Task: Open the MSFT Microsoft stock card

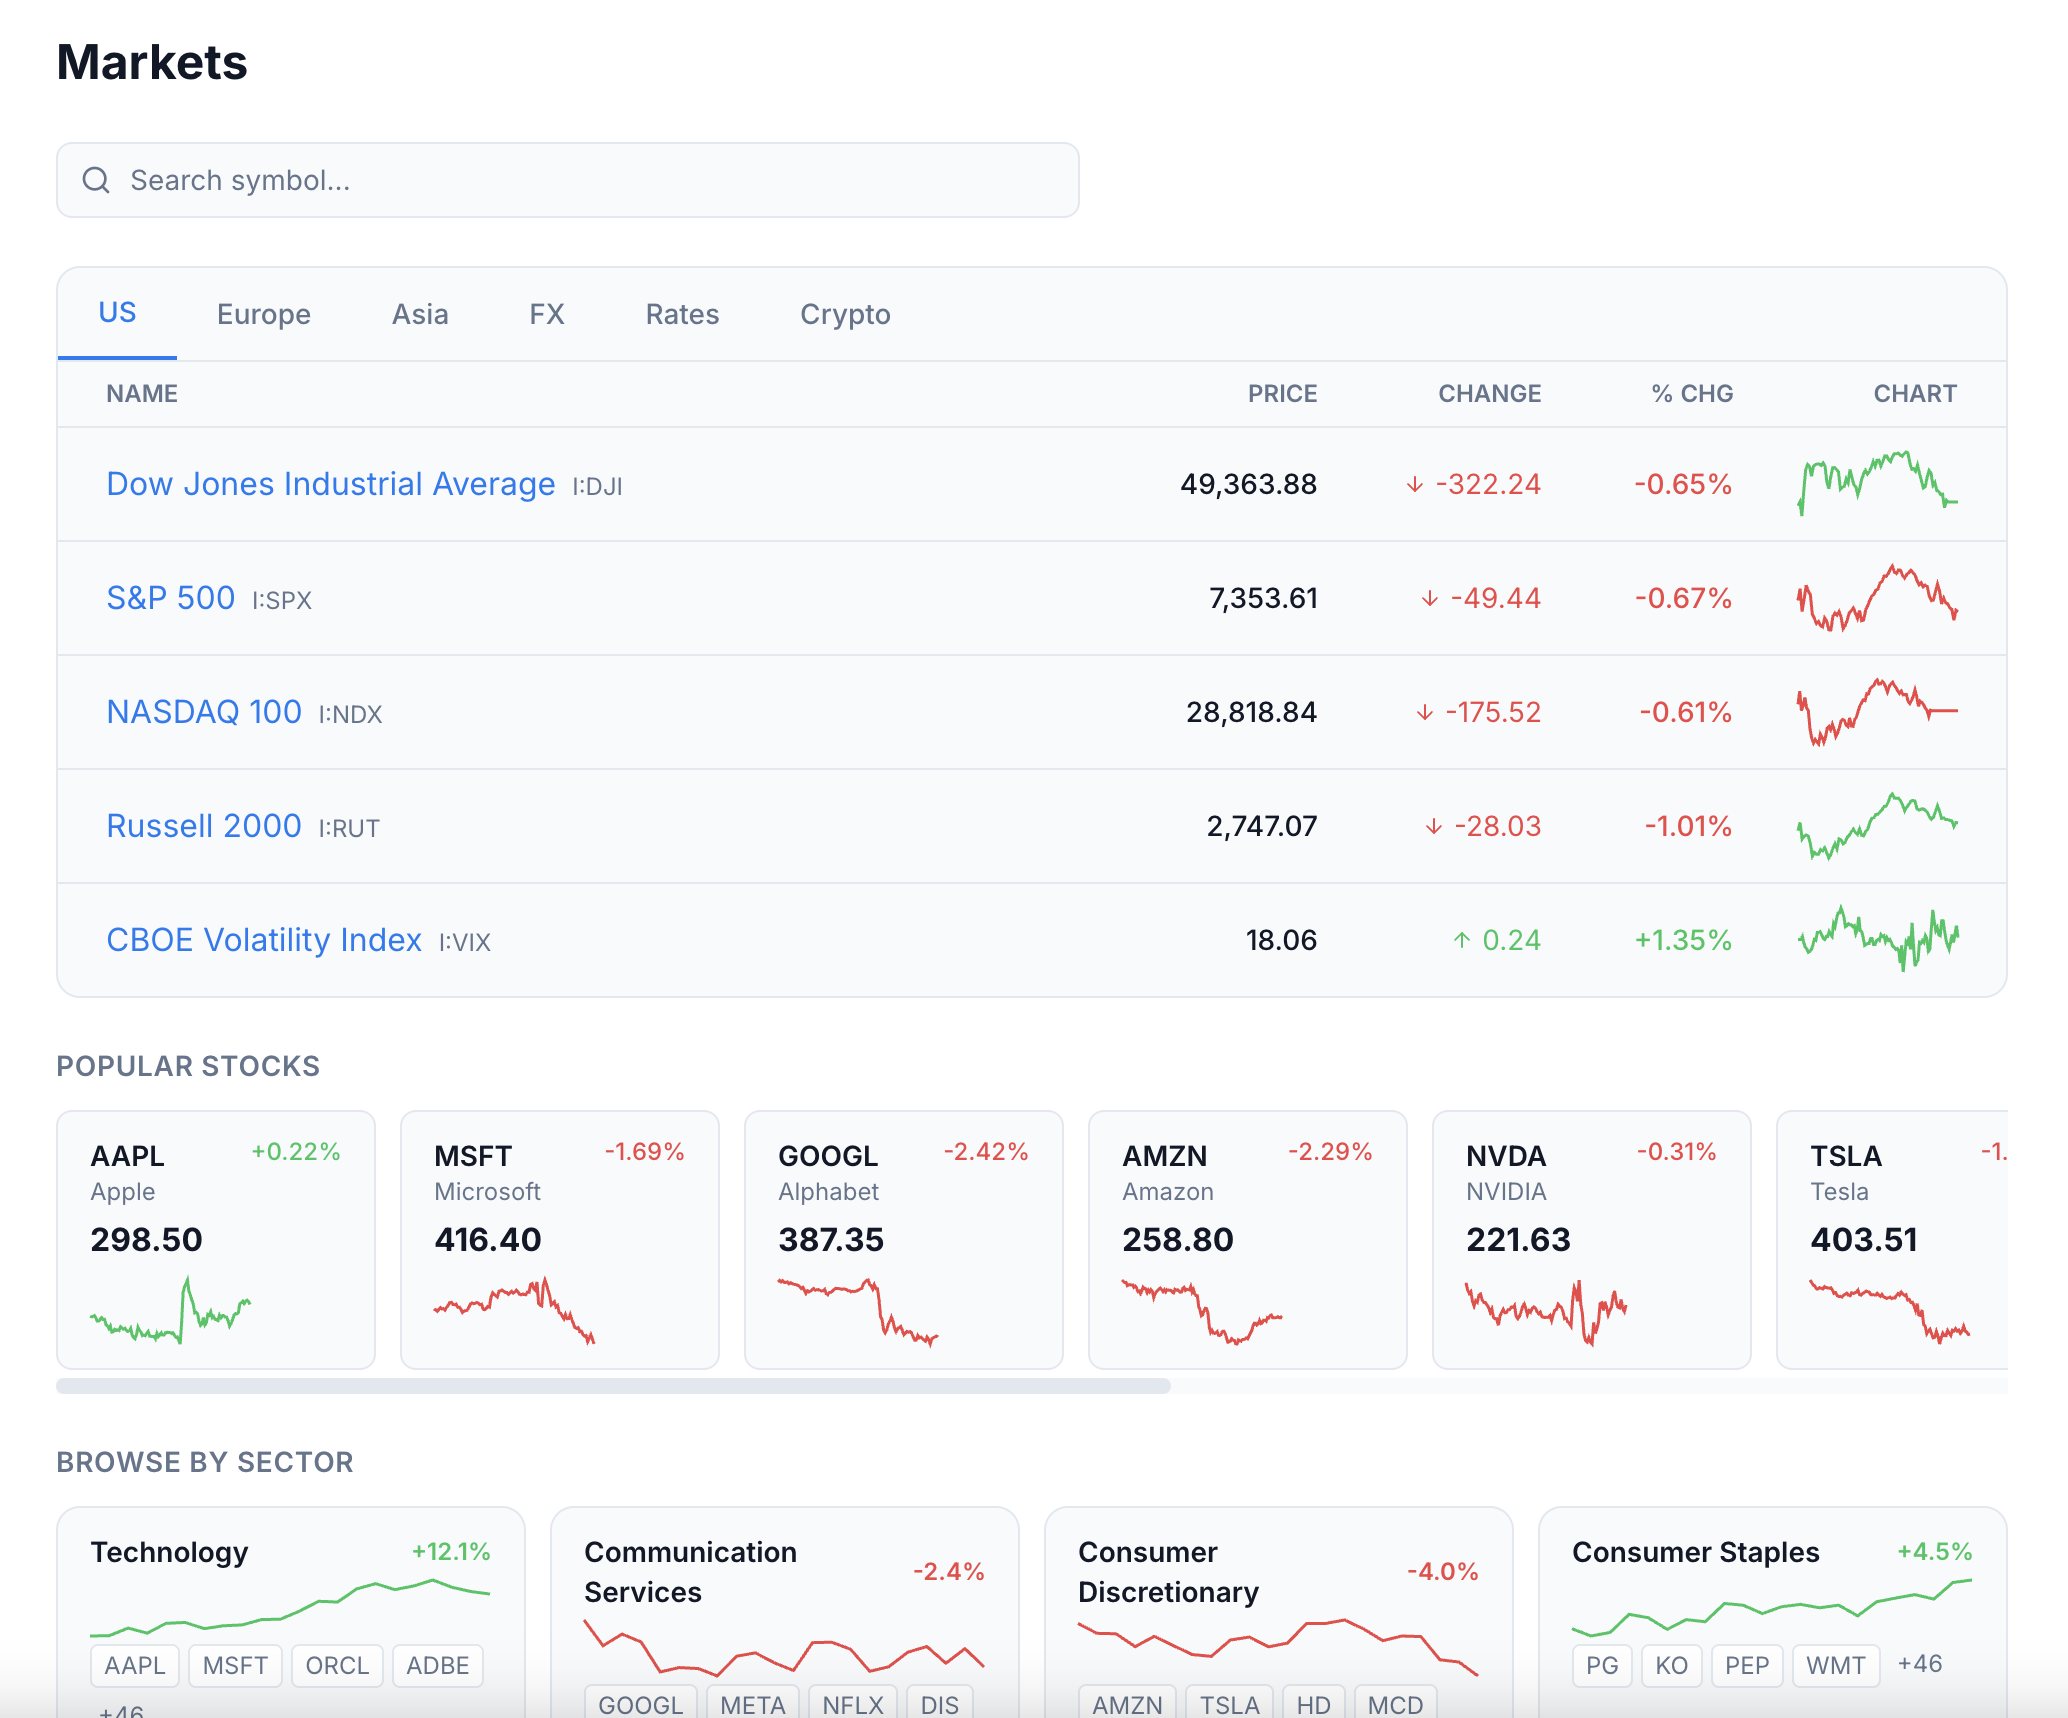Action: tap(560, 1240)
